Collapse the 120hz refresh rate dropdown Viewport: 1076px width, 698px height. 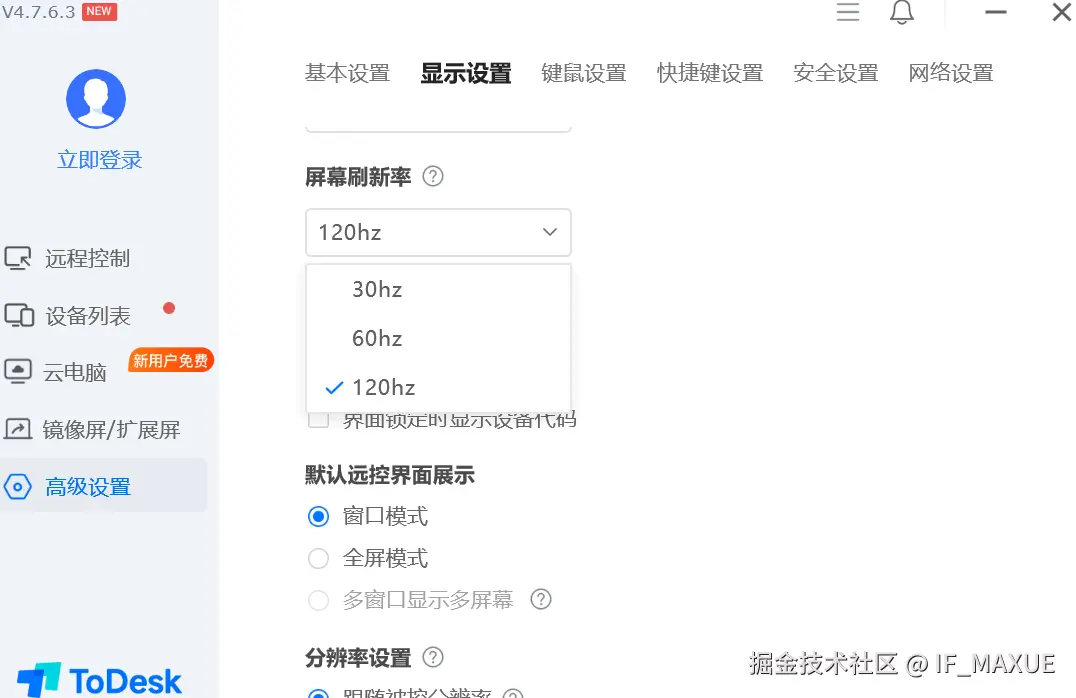[549, 232]
